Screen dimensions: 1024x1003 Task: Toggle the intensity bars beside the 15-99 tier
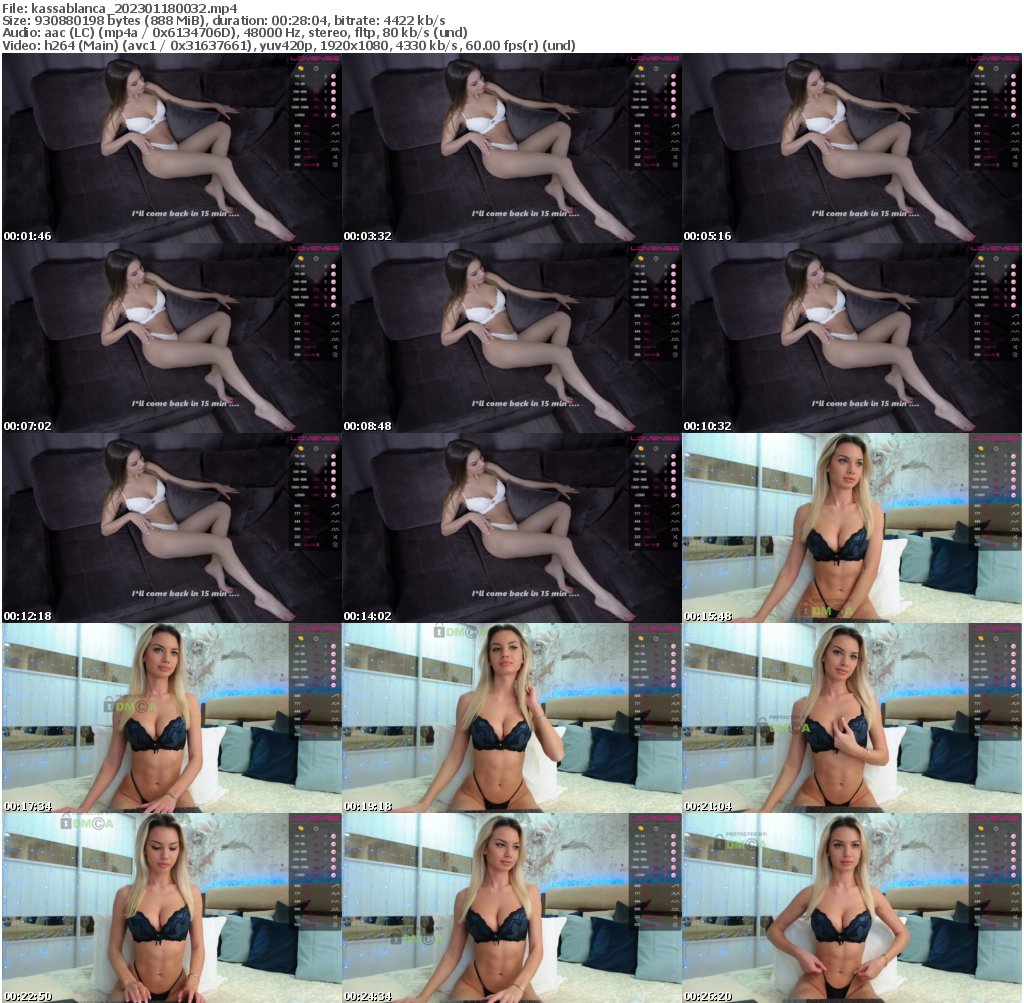click(325, 83)
